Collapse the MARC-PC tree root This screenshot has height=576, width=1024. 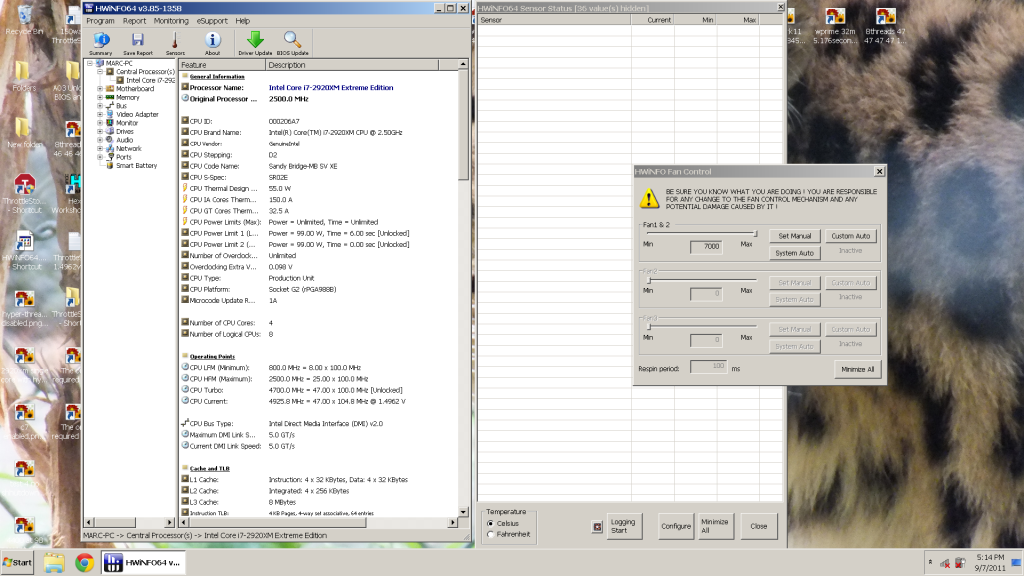(90, 63)
